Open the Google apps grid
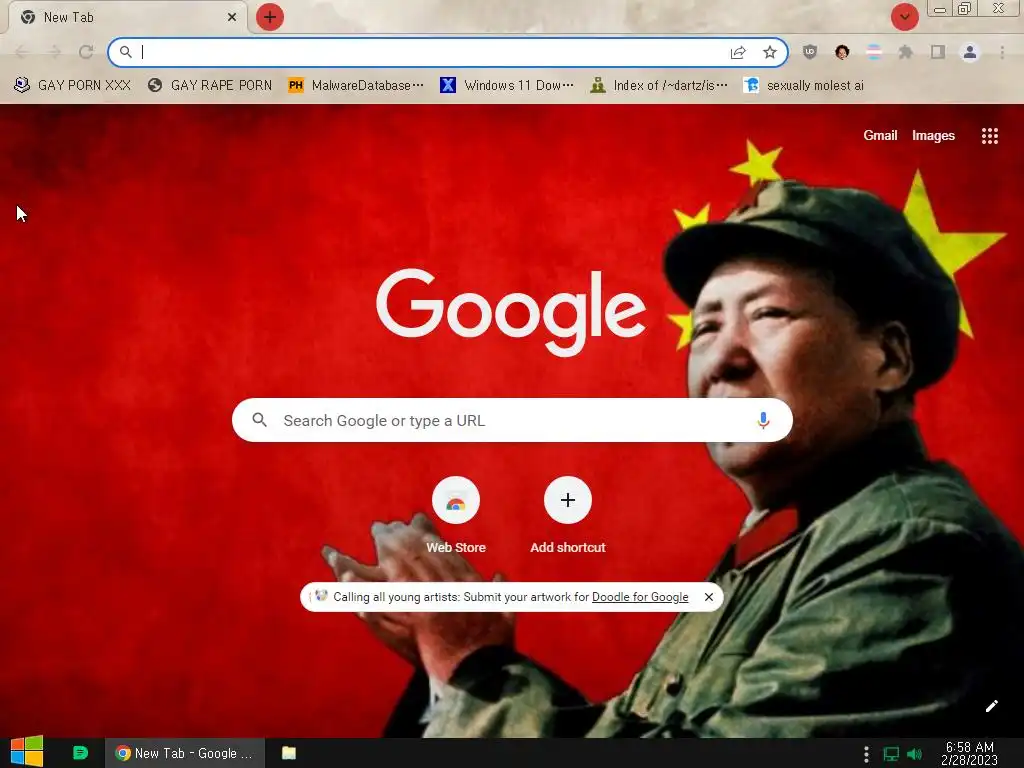This screenshot has height=768, width=1024. [989, 136]
